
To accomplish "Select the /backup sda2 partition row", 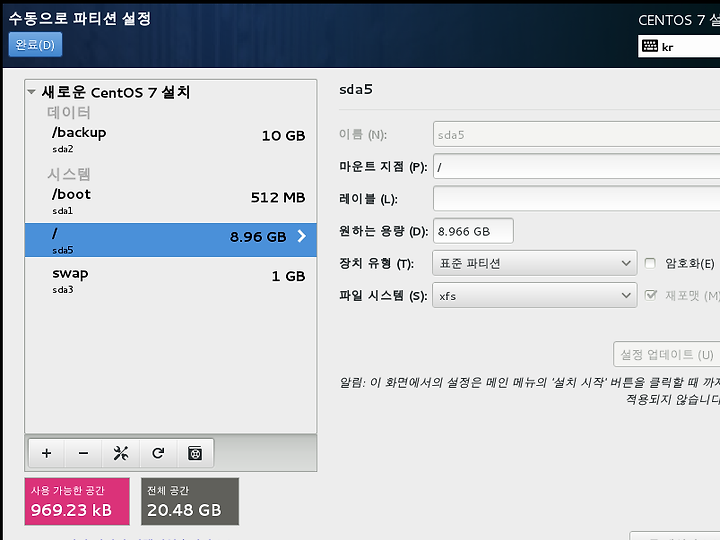I will (171, 140).
